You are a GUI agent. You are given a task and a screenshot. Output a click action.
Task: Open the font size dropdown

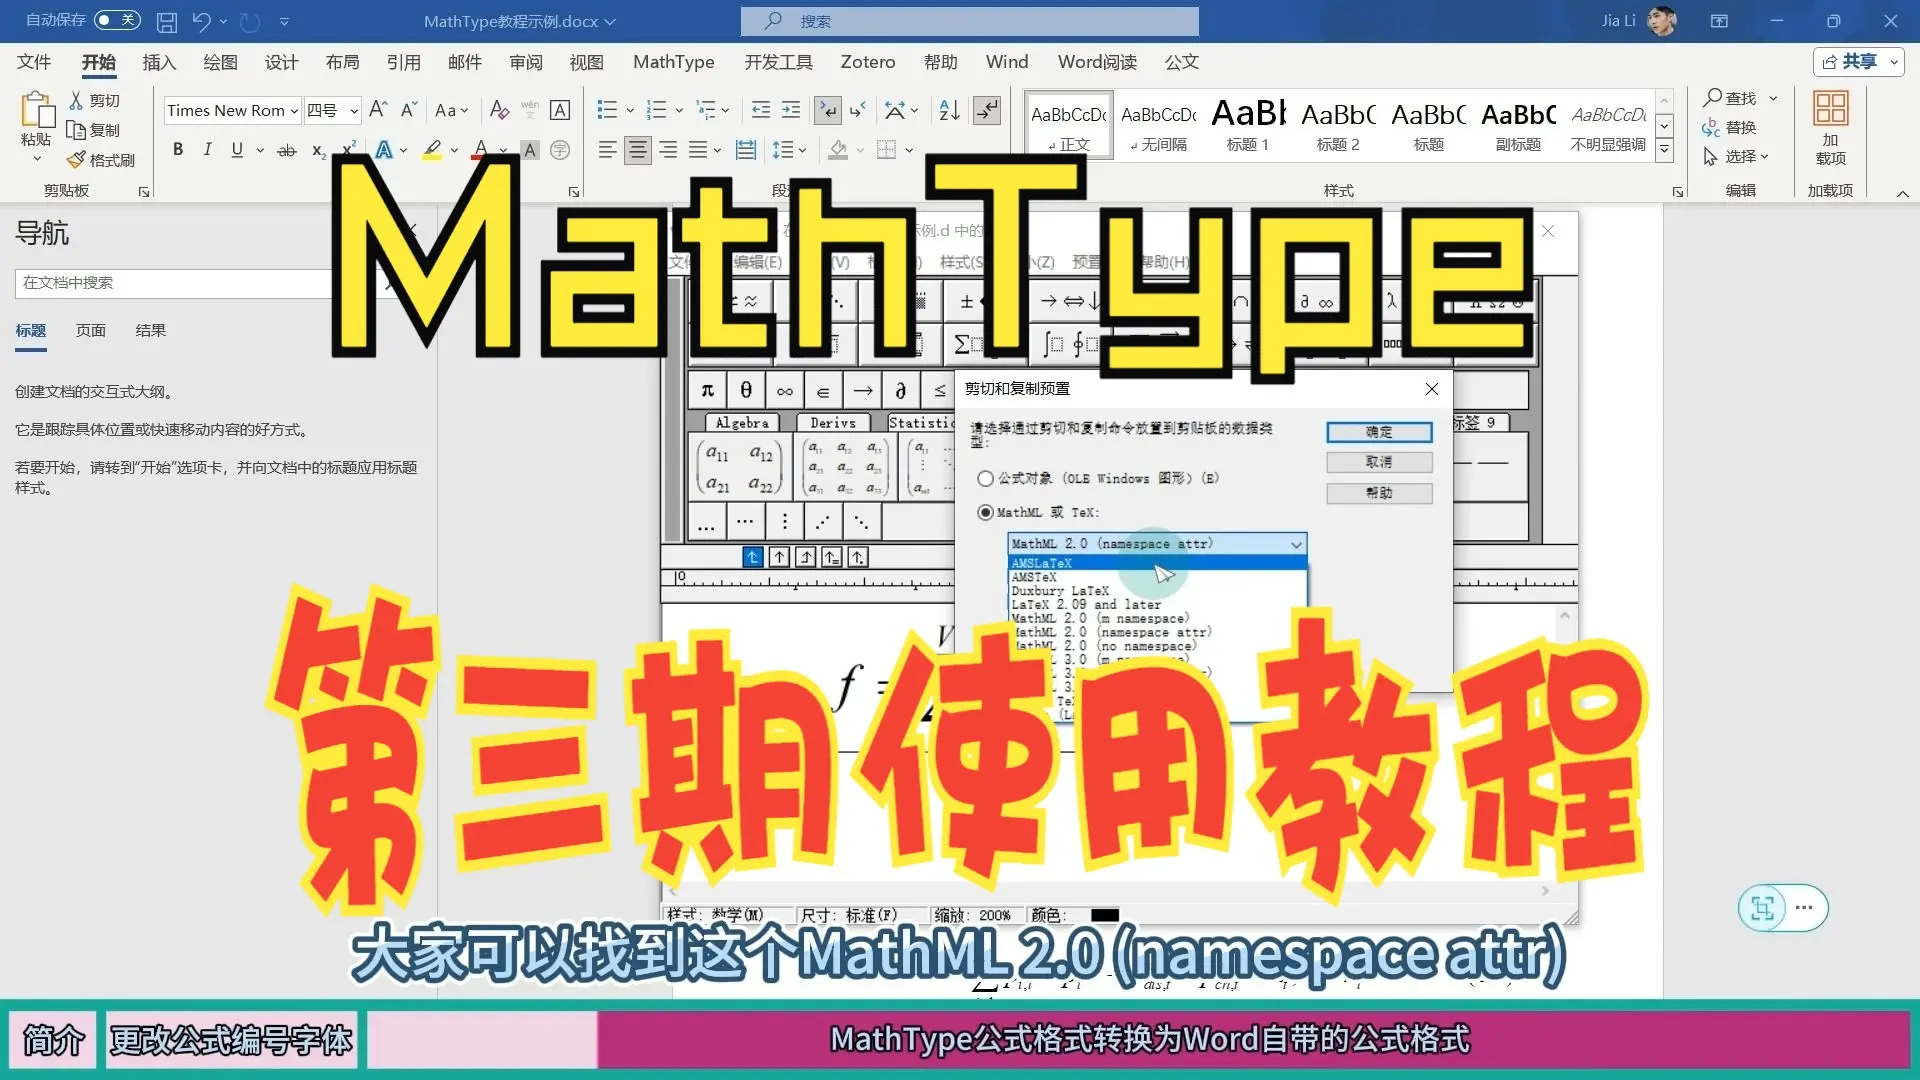pos(354,111)
